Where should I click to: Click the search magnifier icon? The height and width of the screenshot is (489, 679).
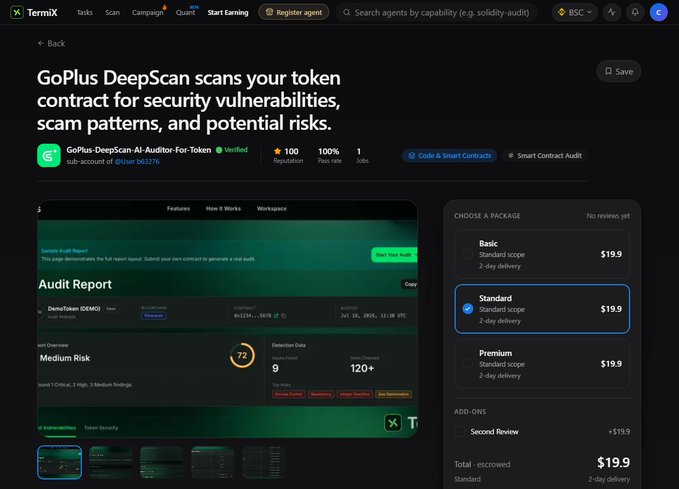click(x=346, y=13)
